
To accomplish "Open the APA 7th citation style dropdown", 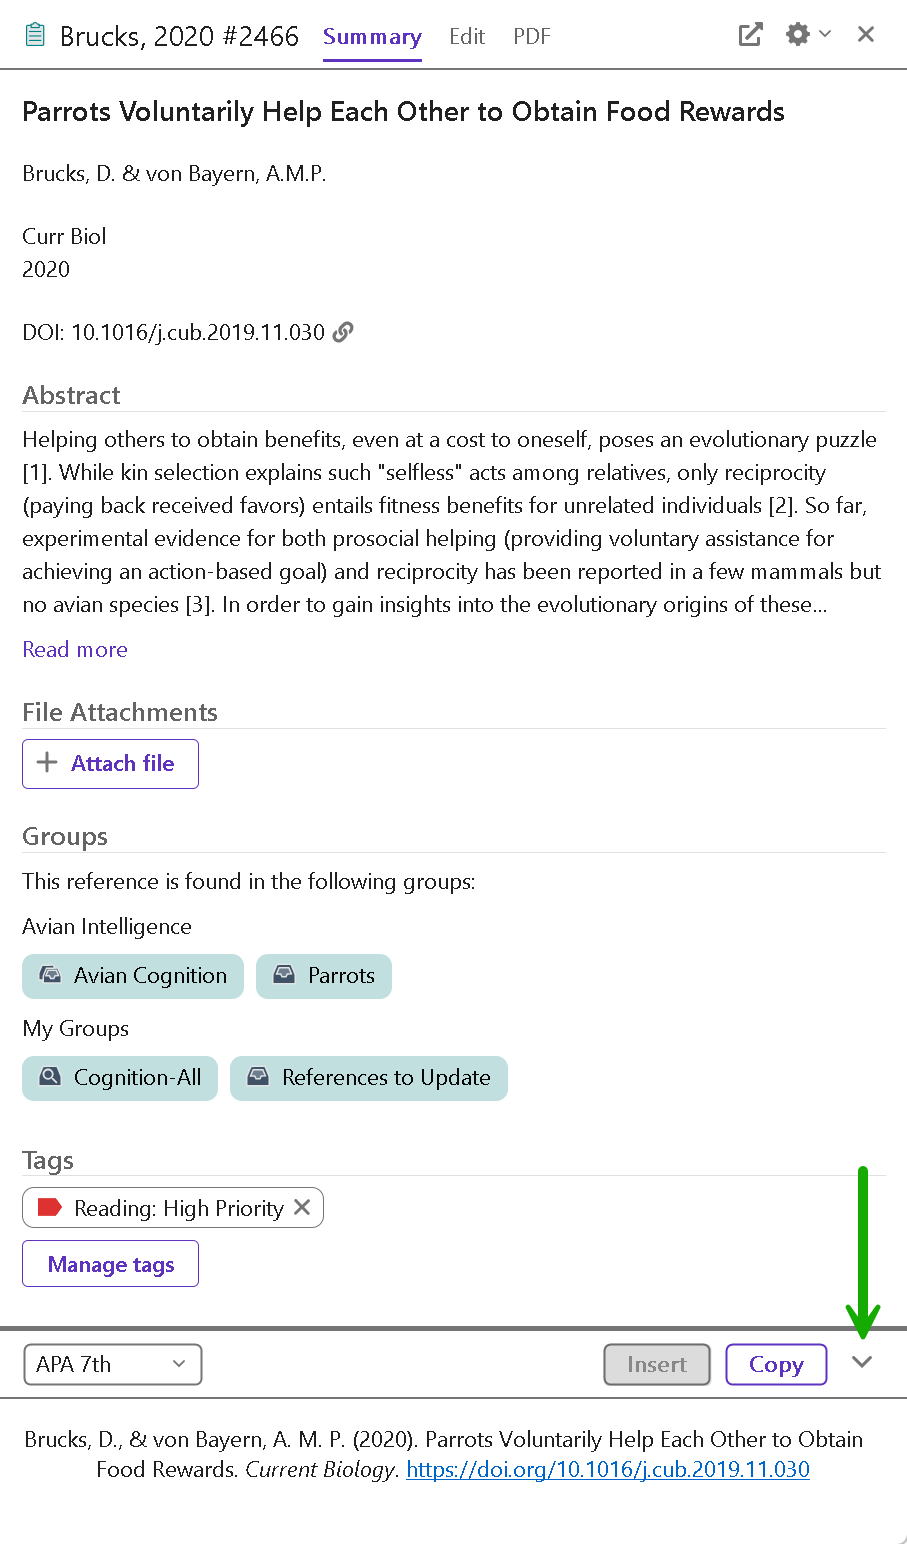I will [112, 1364].
